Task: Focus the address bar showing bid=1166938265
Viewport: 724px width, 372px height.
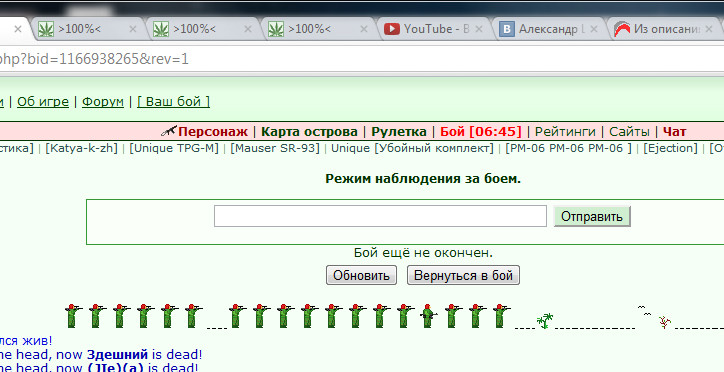Action: coord(362,59)
